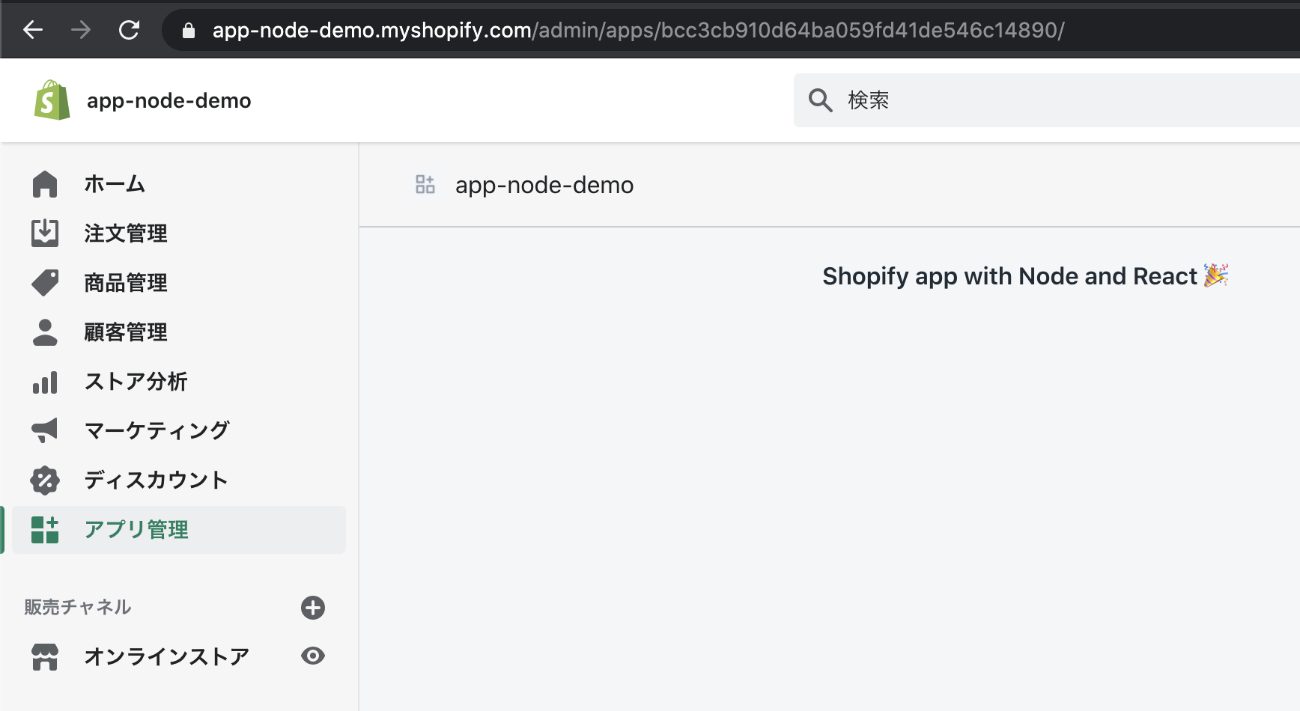Click the party popper emoji
The image size is (1300, 711).
tap(1215, 275)
